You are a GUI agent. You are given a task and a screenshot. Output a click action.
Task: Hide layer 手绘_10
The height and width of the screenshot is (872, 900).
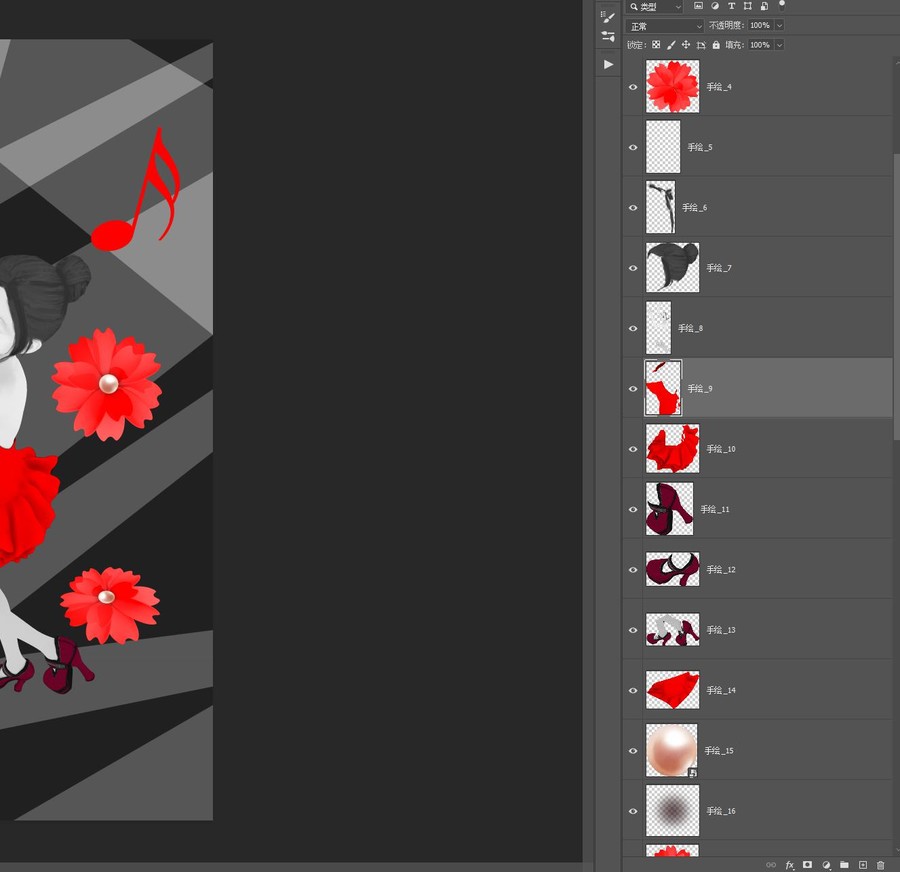click(x=633, y=449)
